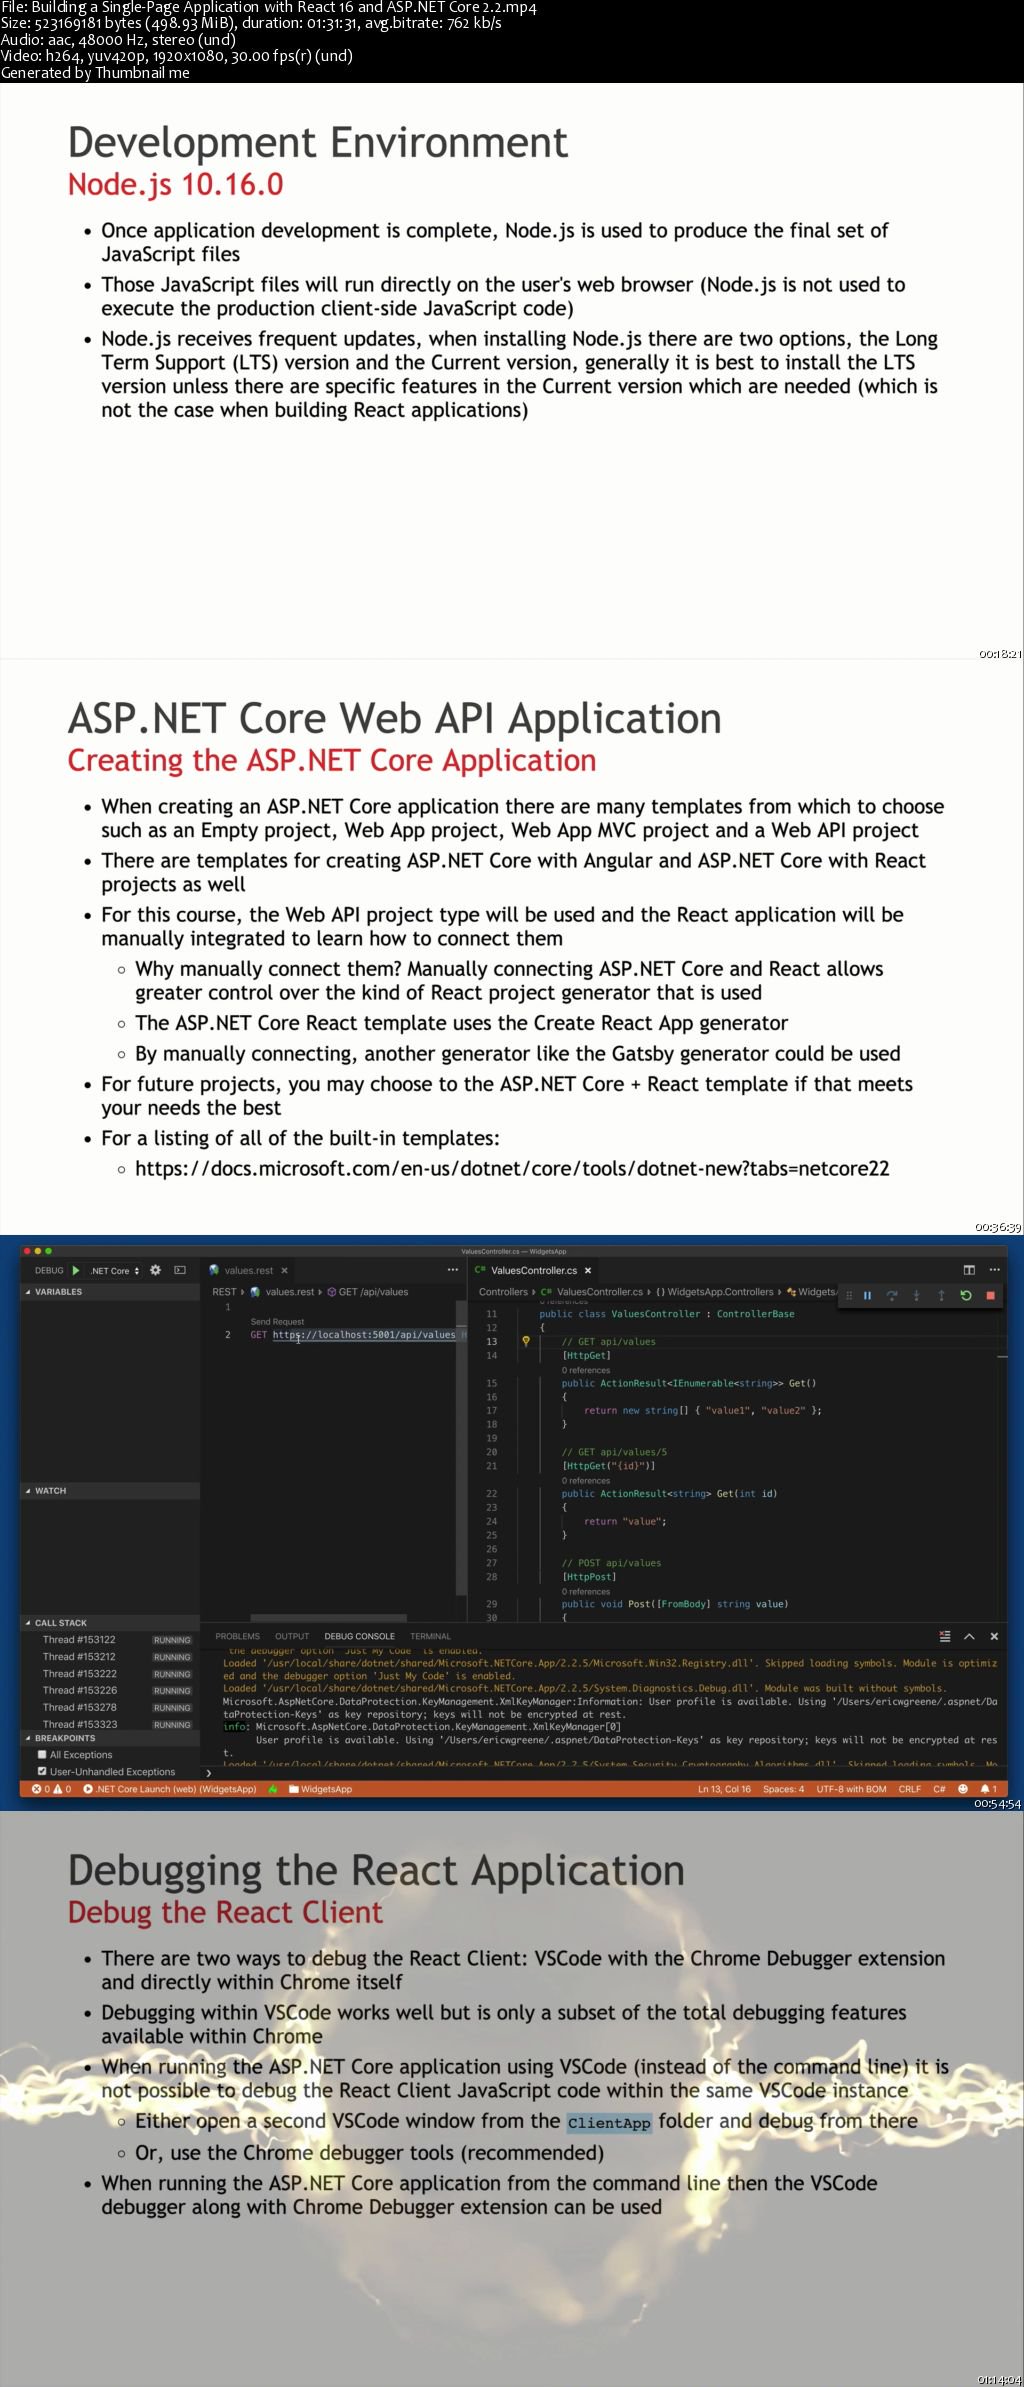Open the debug console icon in debug toolbar
The height and width of the screenshot is (2387, 1024).
(x=180, y=1270)
